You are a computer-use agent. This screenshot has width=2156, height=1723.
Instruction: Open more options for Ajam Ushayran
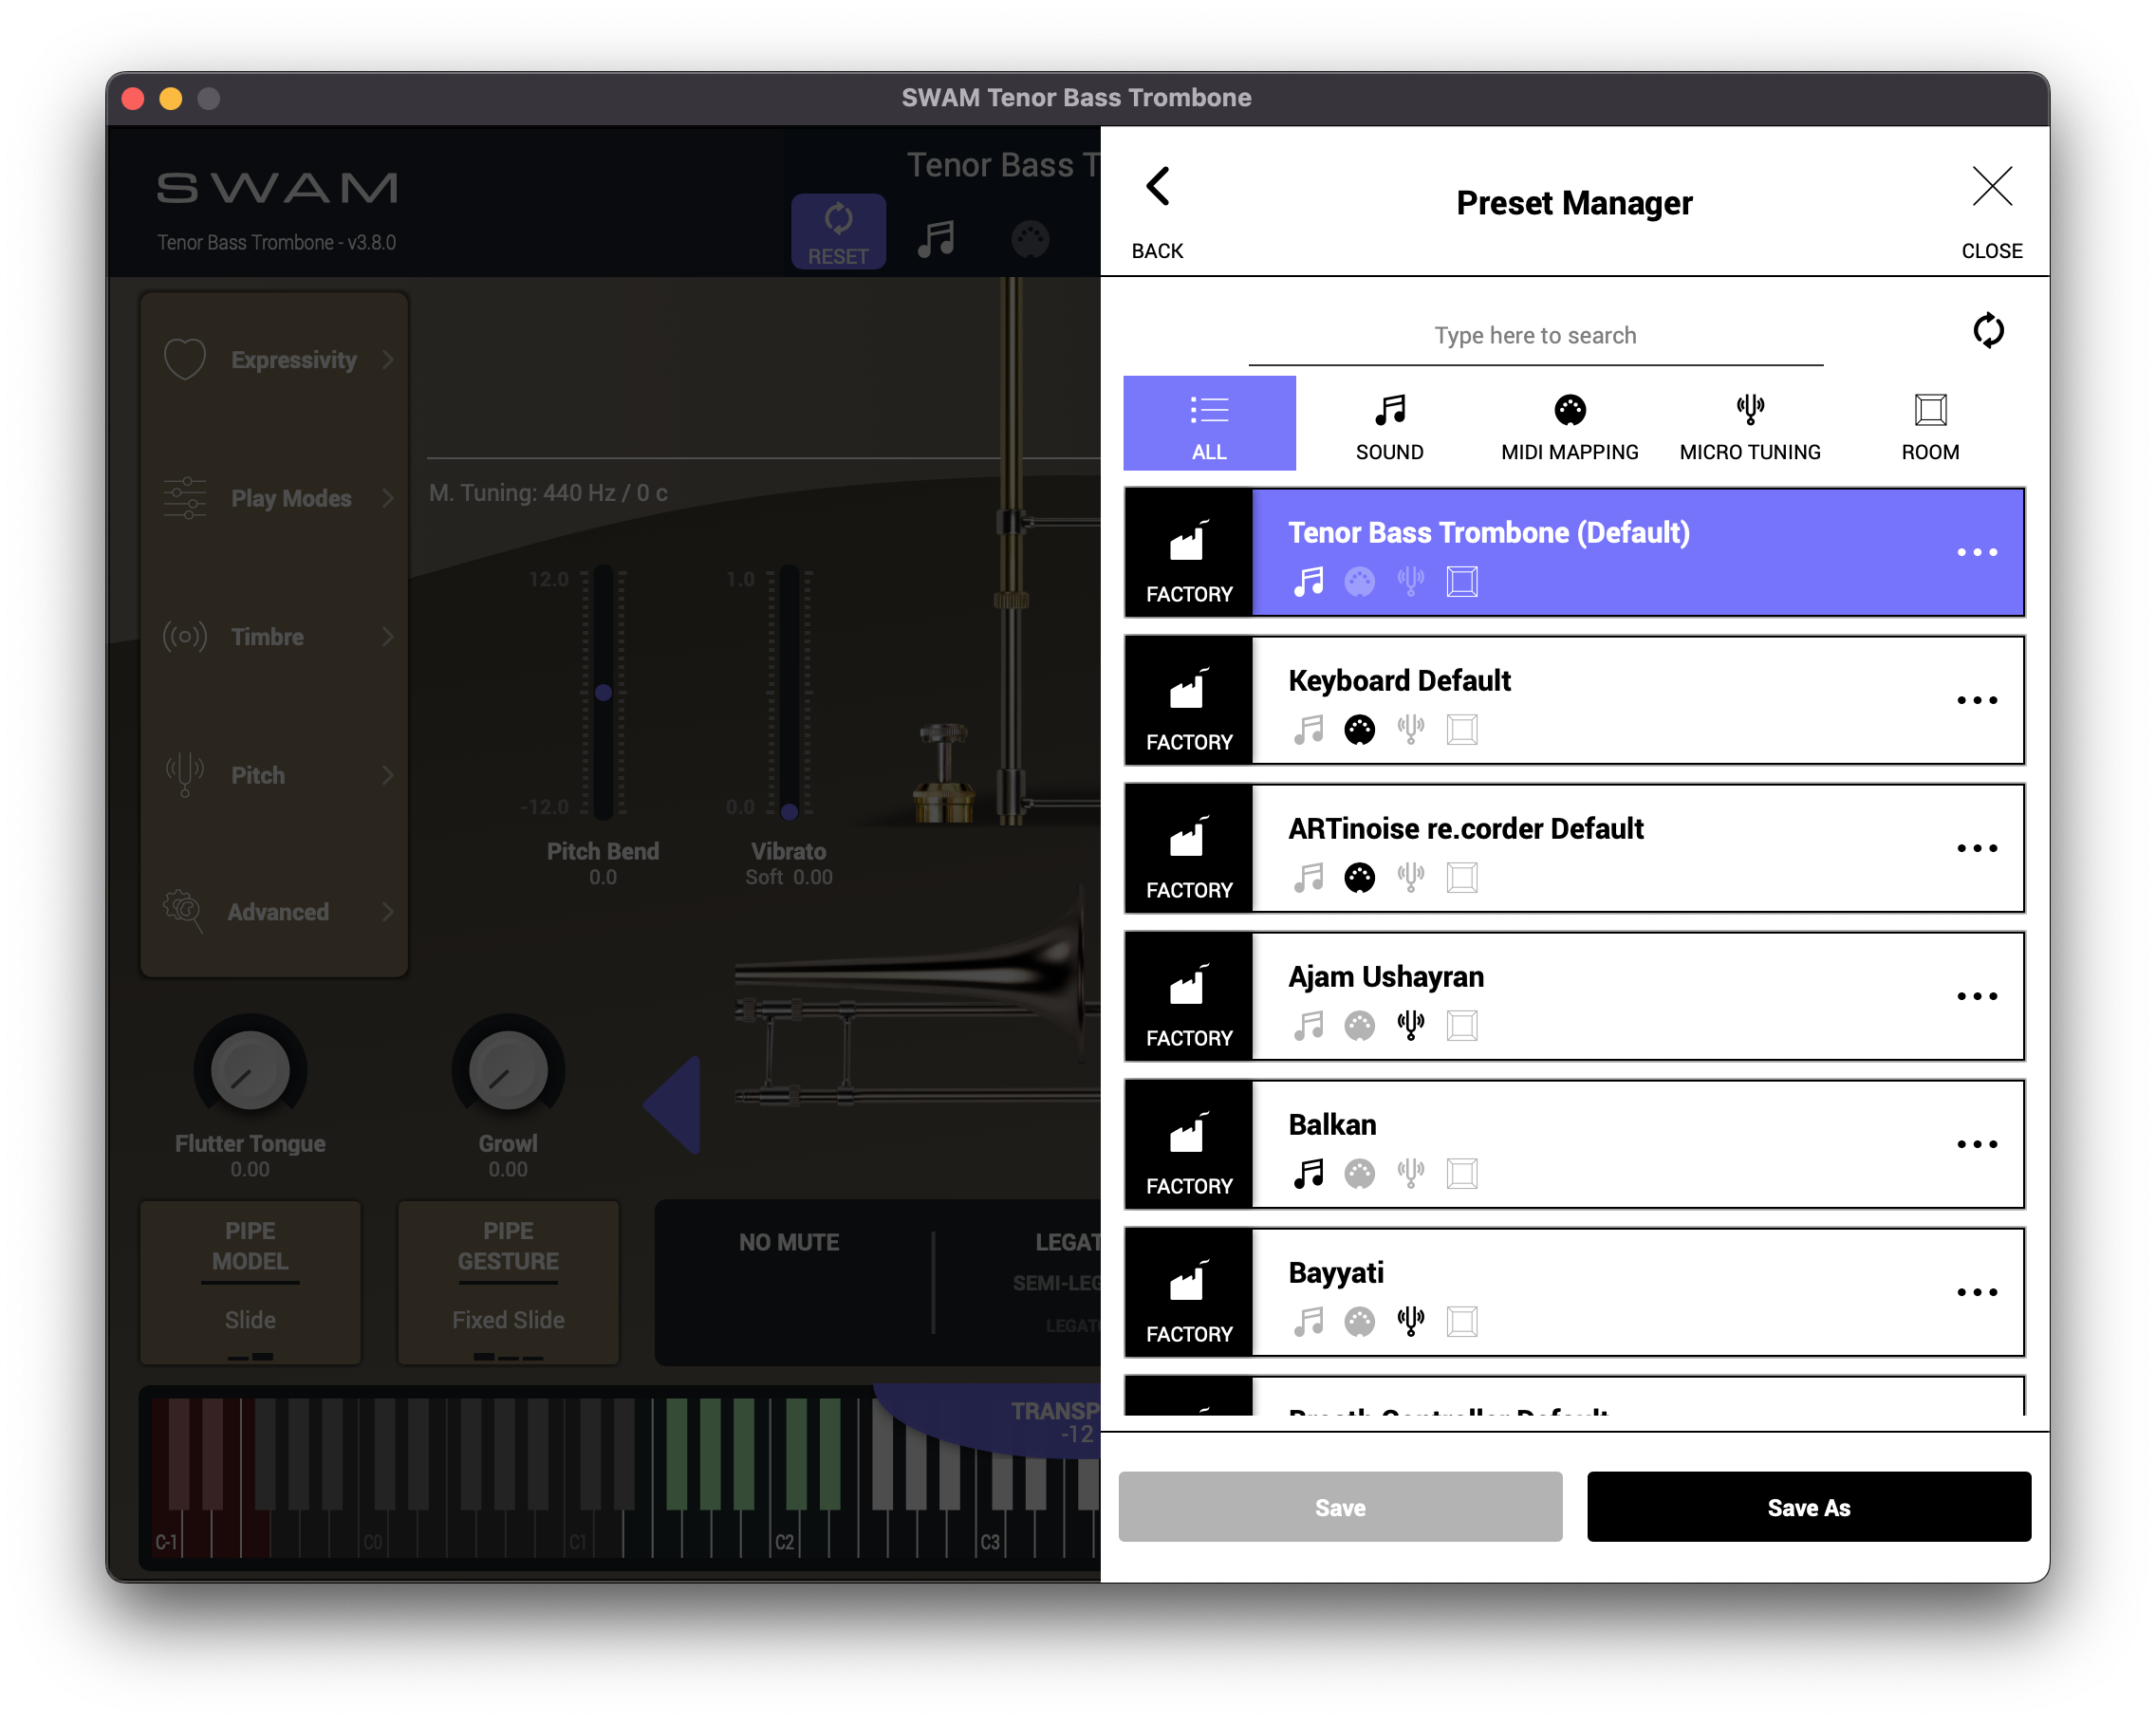pyautogui.click(x=1976, y=996)
